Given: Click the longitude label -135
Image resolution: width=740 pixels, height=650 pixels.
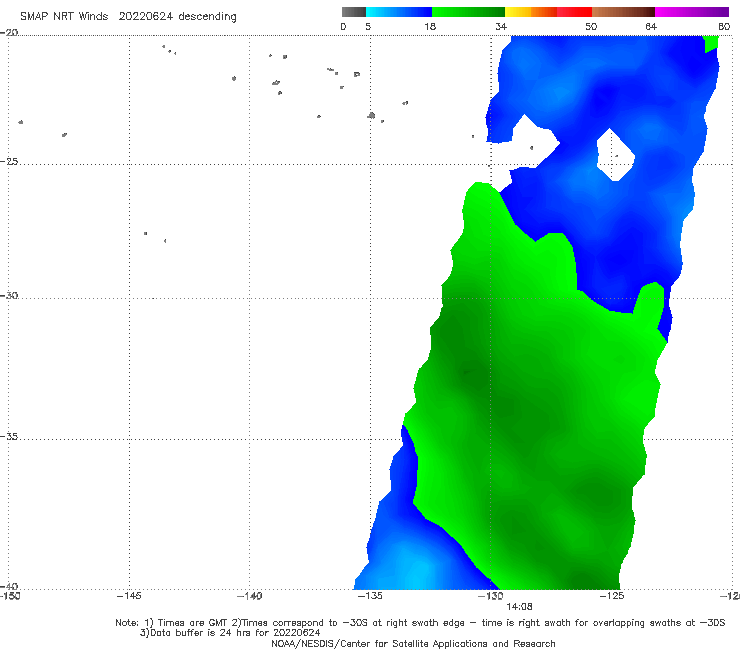Looking at the screenshot, I should click(x=370, y=596).
